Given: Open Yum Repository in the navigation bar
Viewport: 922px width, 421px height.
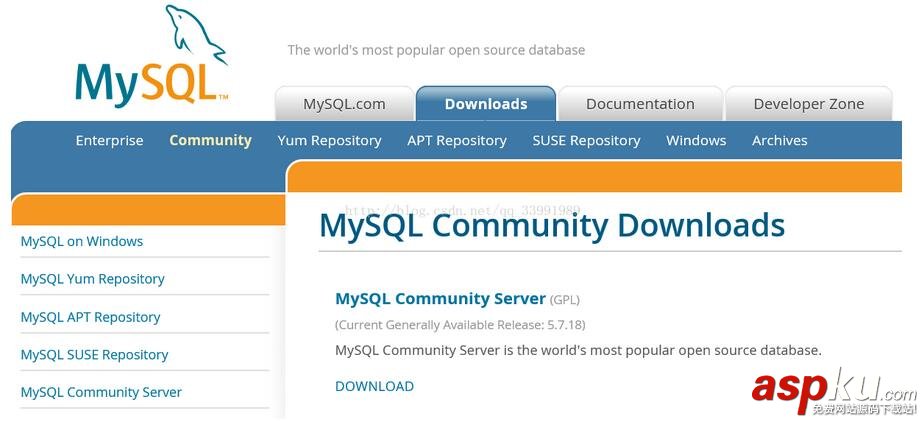Looking at the screenshot, I should click(329, 141).
